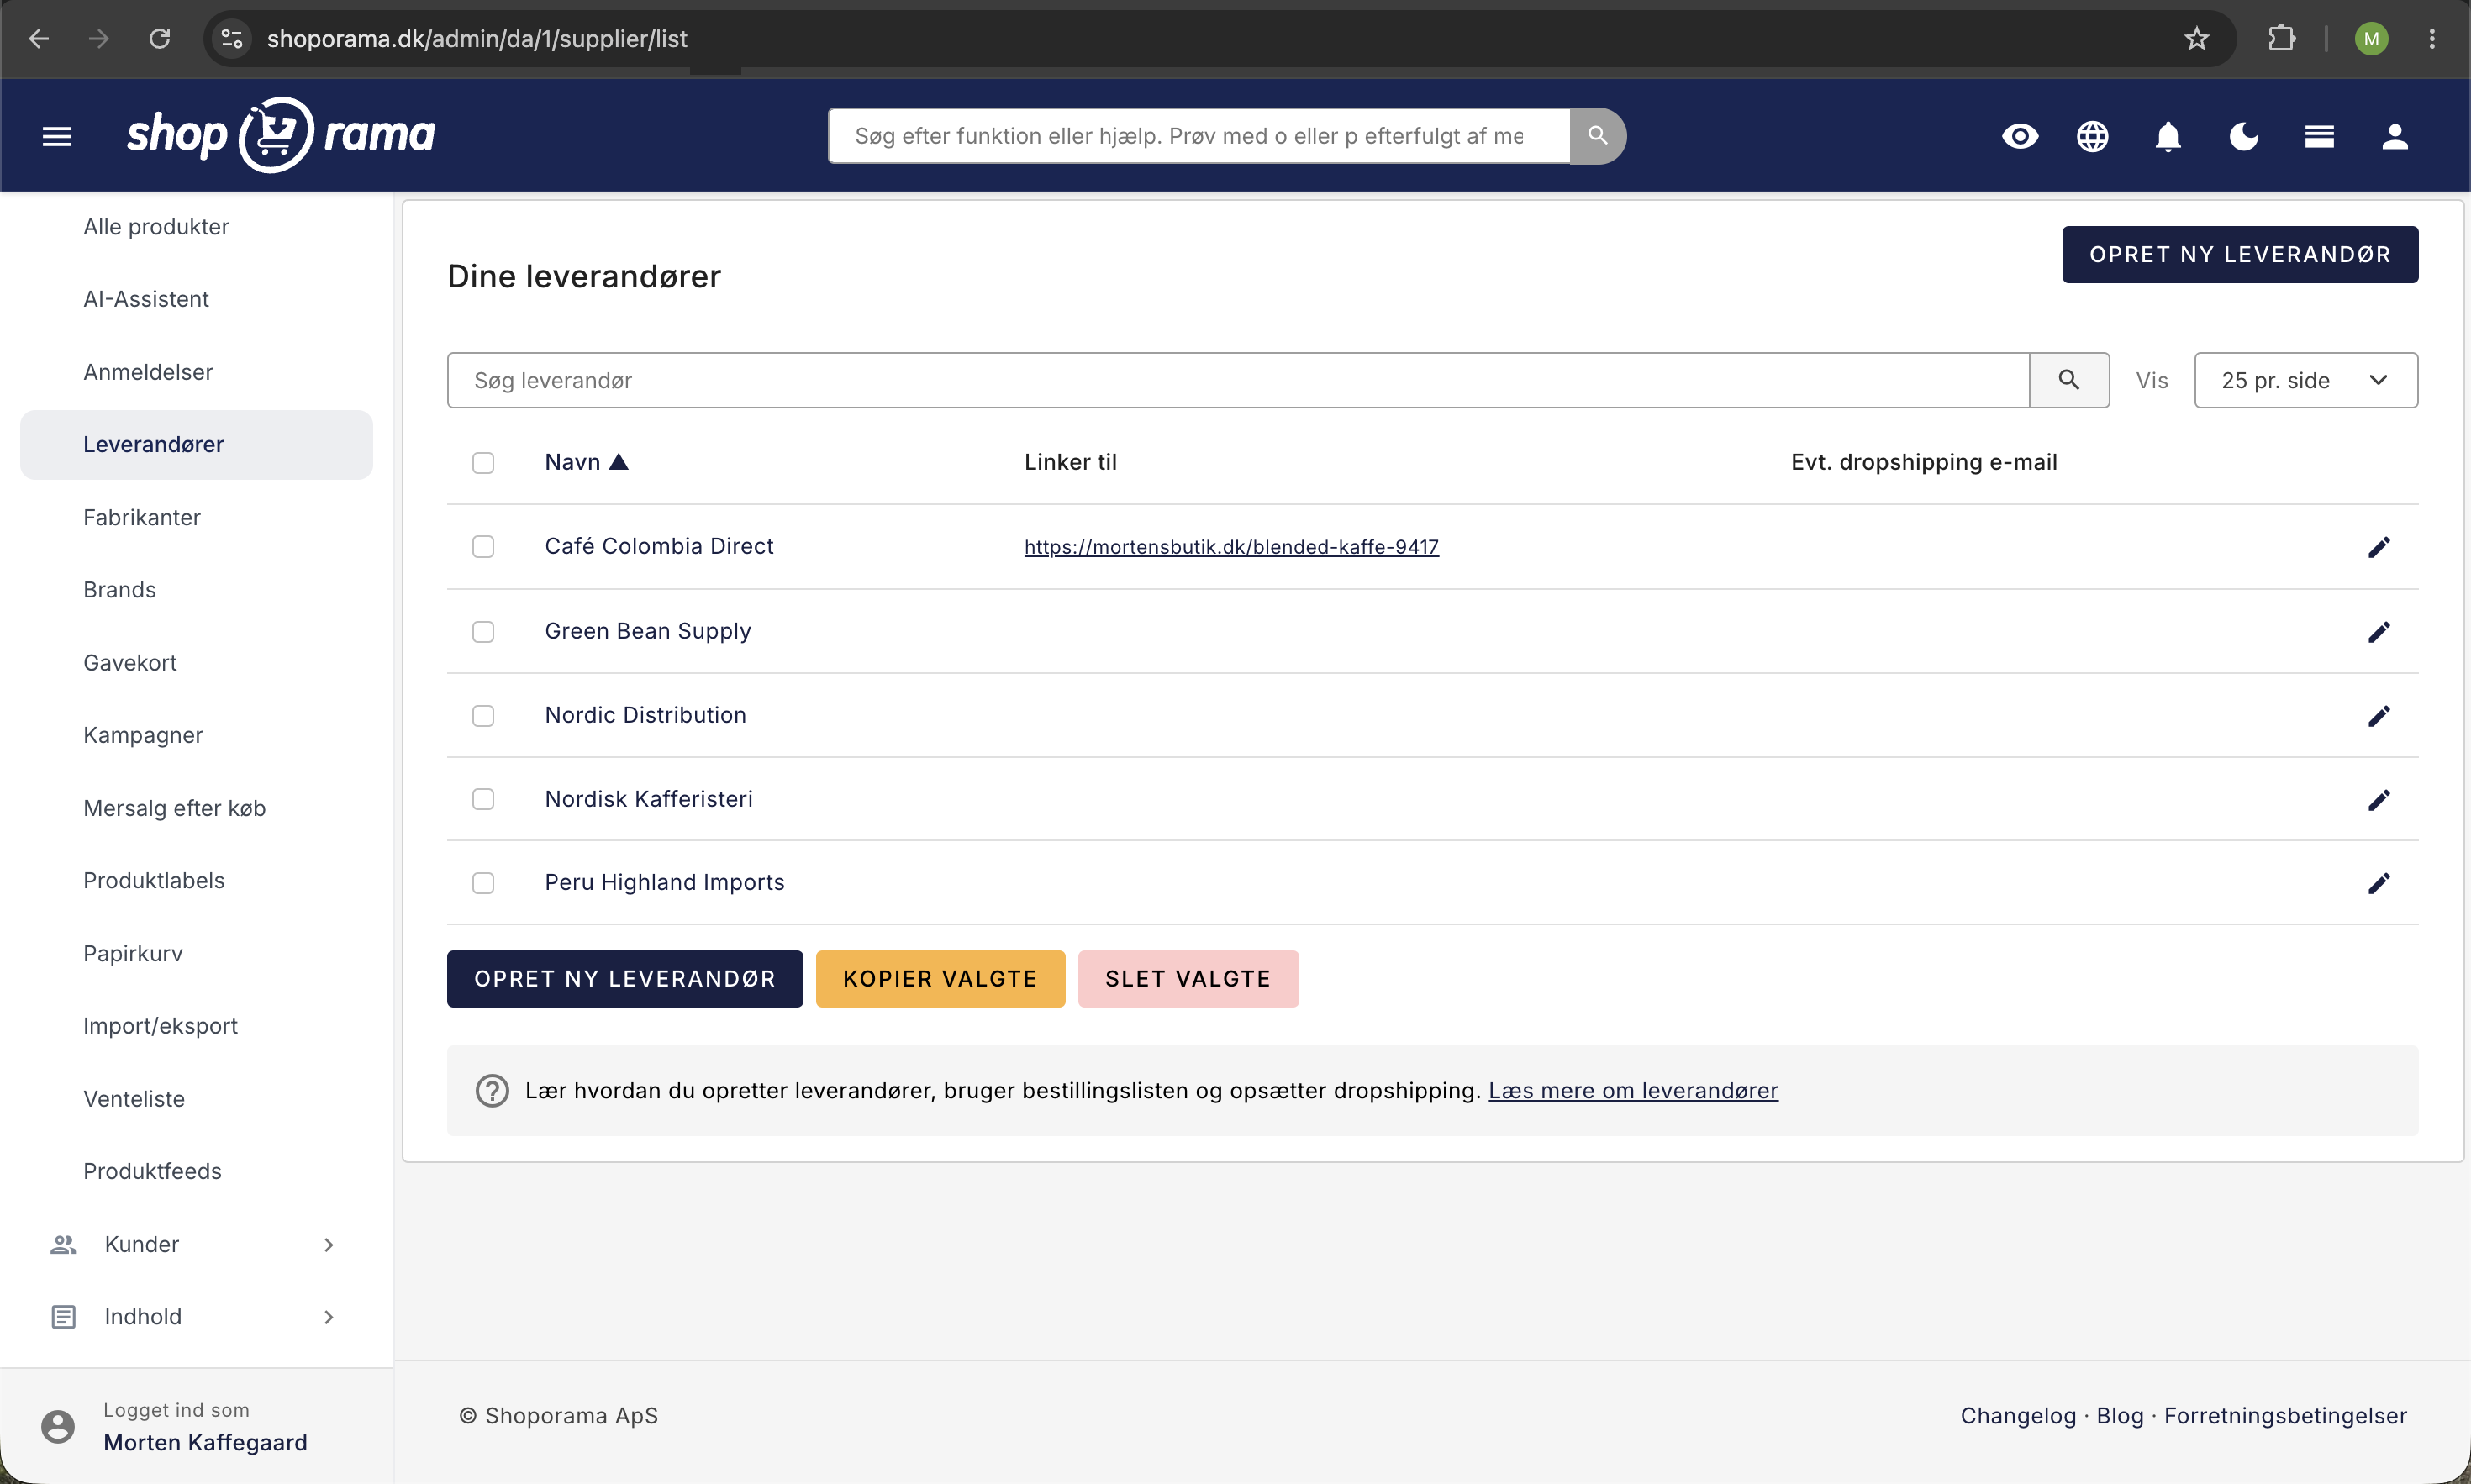Screen dimensions: 2471x1484
Task: Open AI-Assistent in sidebar
Action: 146,299
